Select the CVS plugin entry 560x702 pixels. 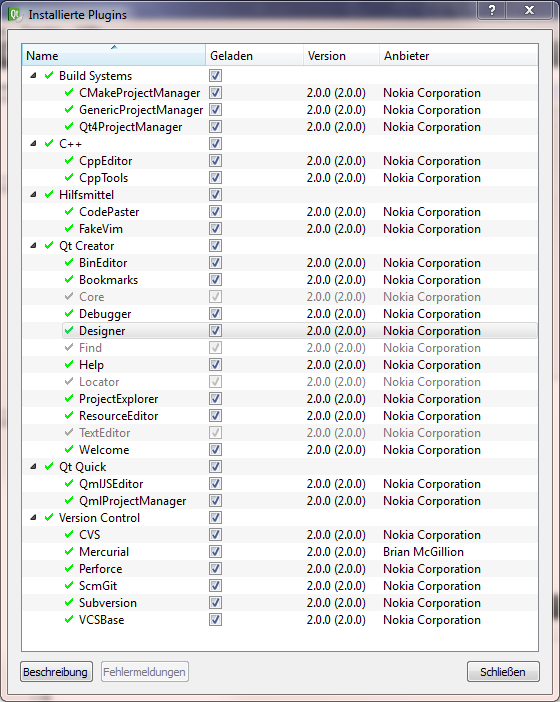point(280,535)
